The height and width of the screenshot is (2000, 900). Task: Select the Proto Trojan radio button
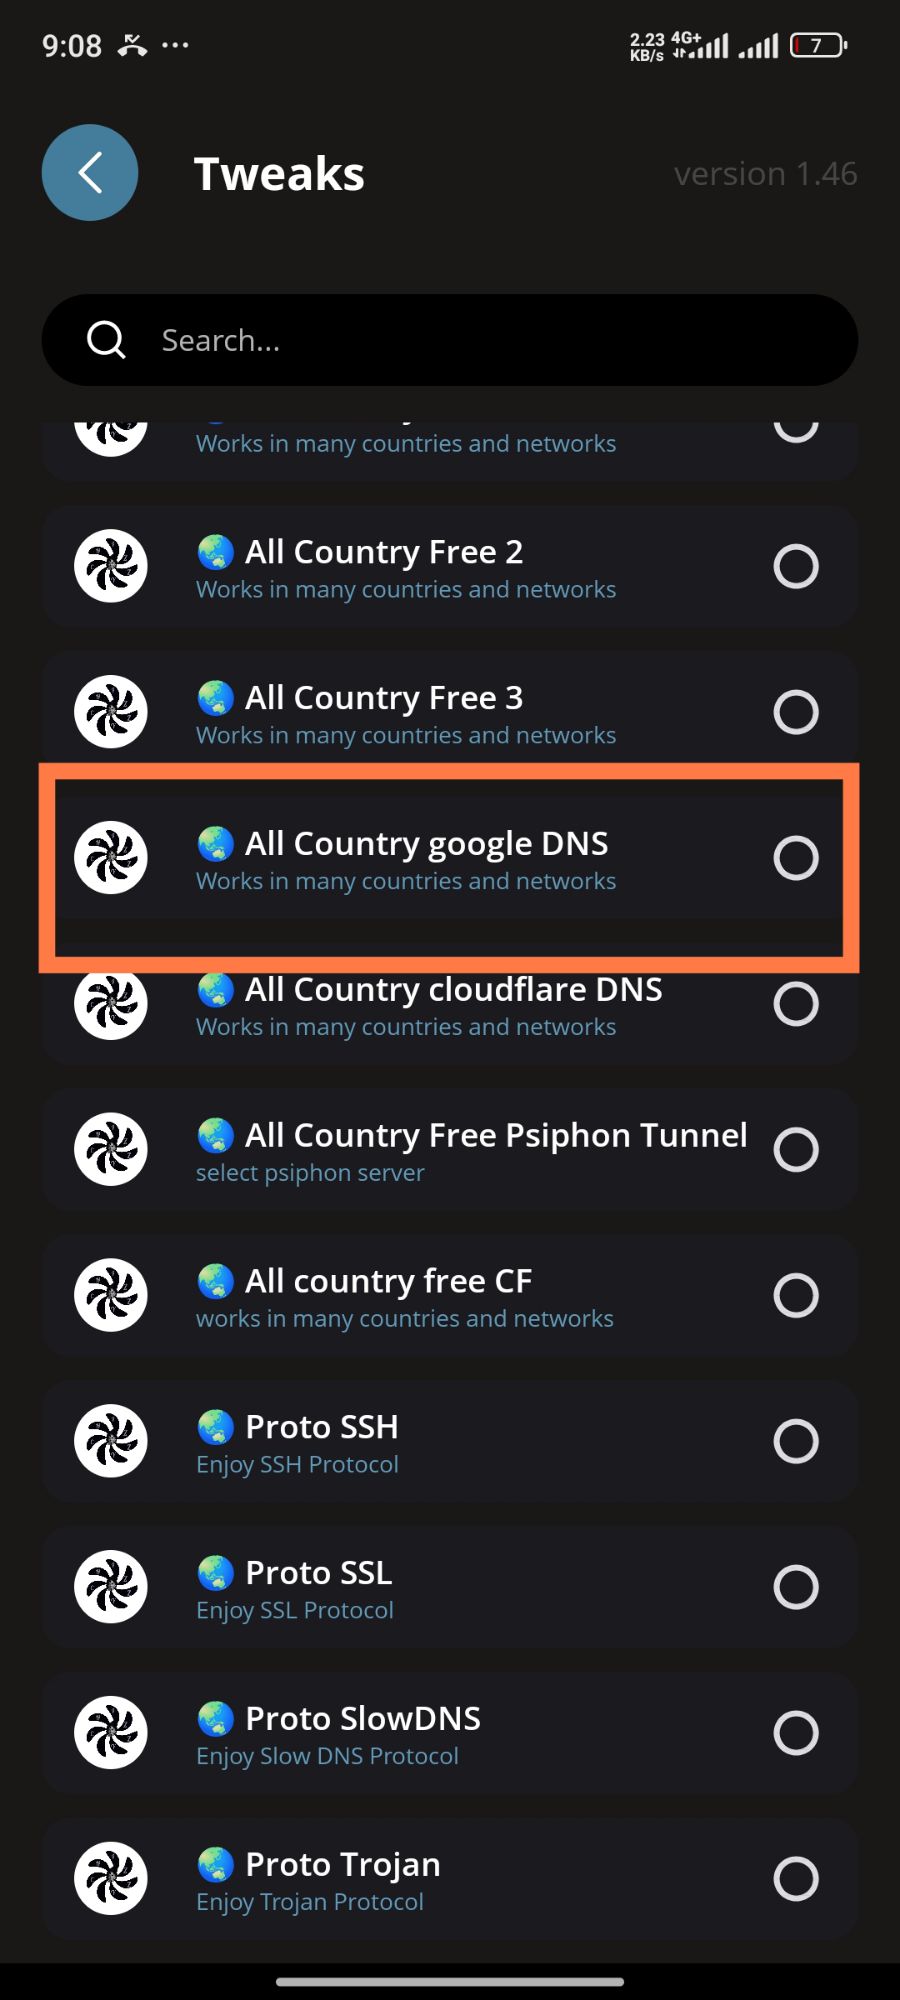pos(796,1878)
